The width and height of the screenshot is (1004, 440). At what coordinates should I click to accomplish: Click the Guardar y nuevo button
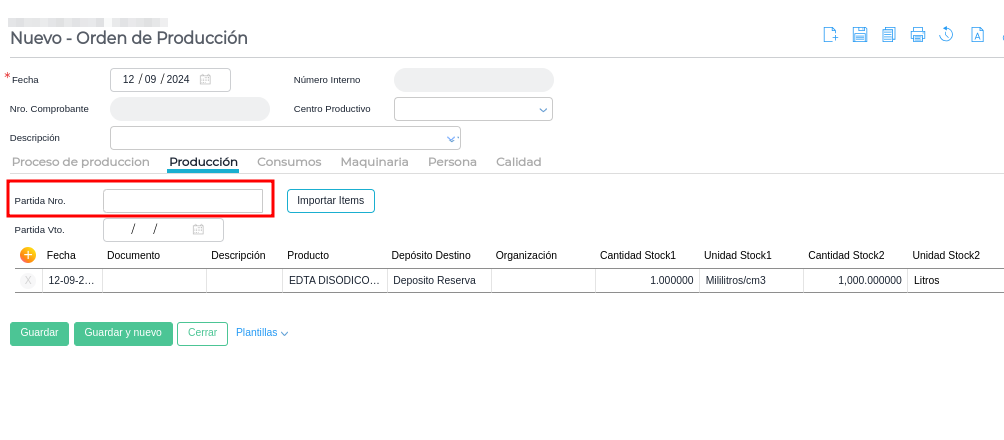pyautogui.click(x=123, y=333)
